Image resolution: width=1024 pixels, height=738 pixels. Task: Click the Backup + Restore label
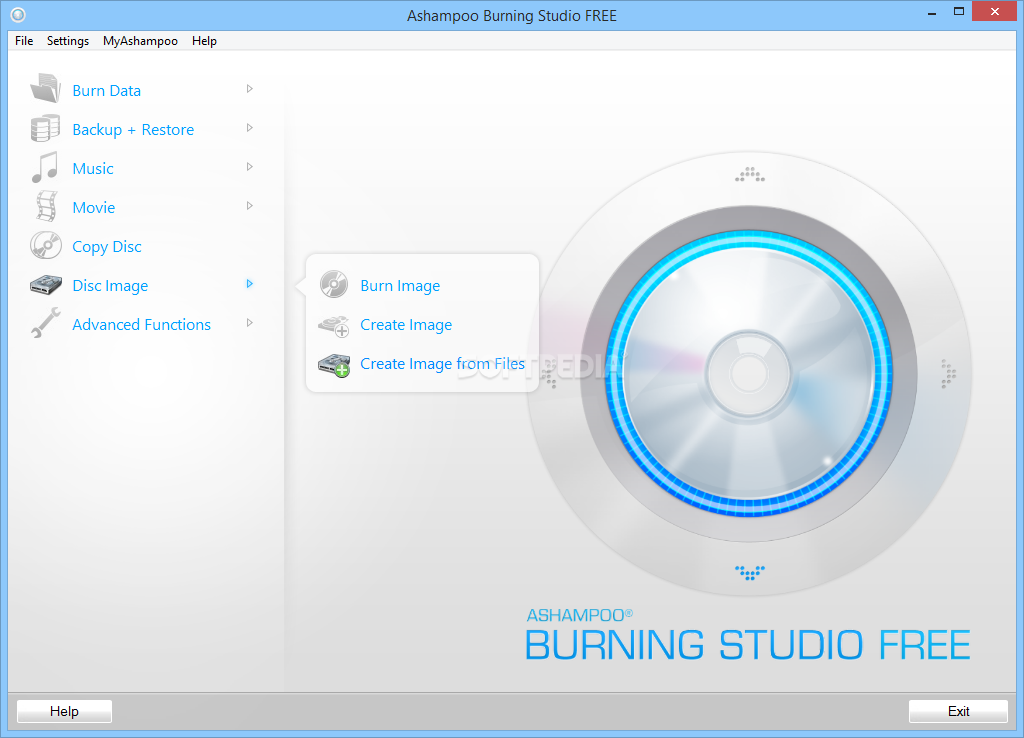(133, 130)
